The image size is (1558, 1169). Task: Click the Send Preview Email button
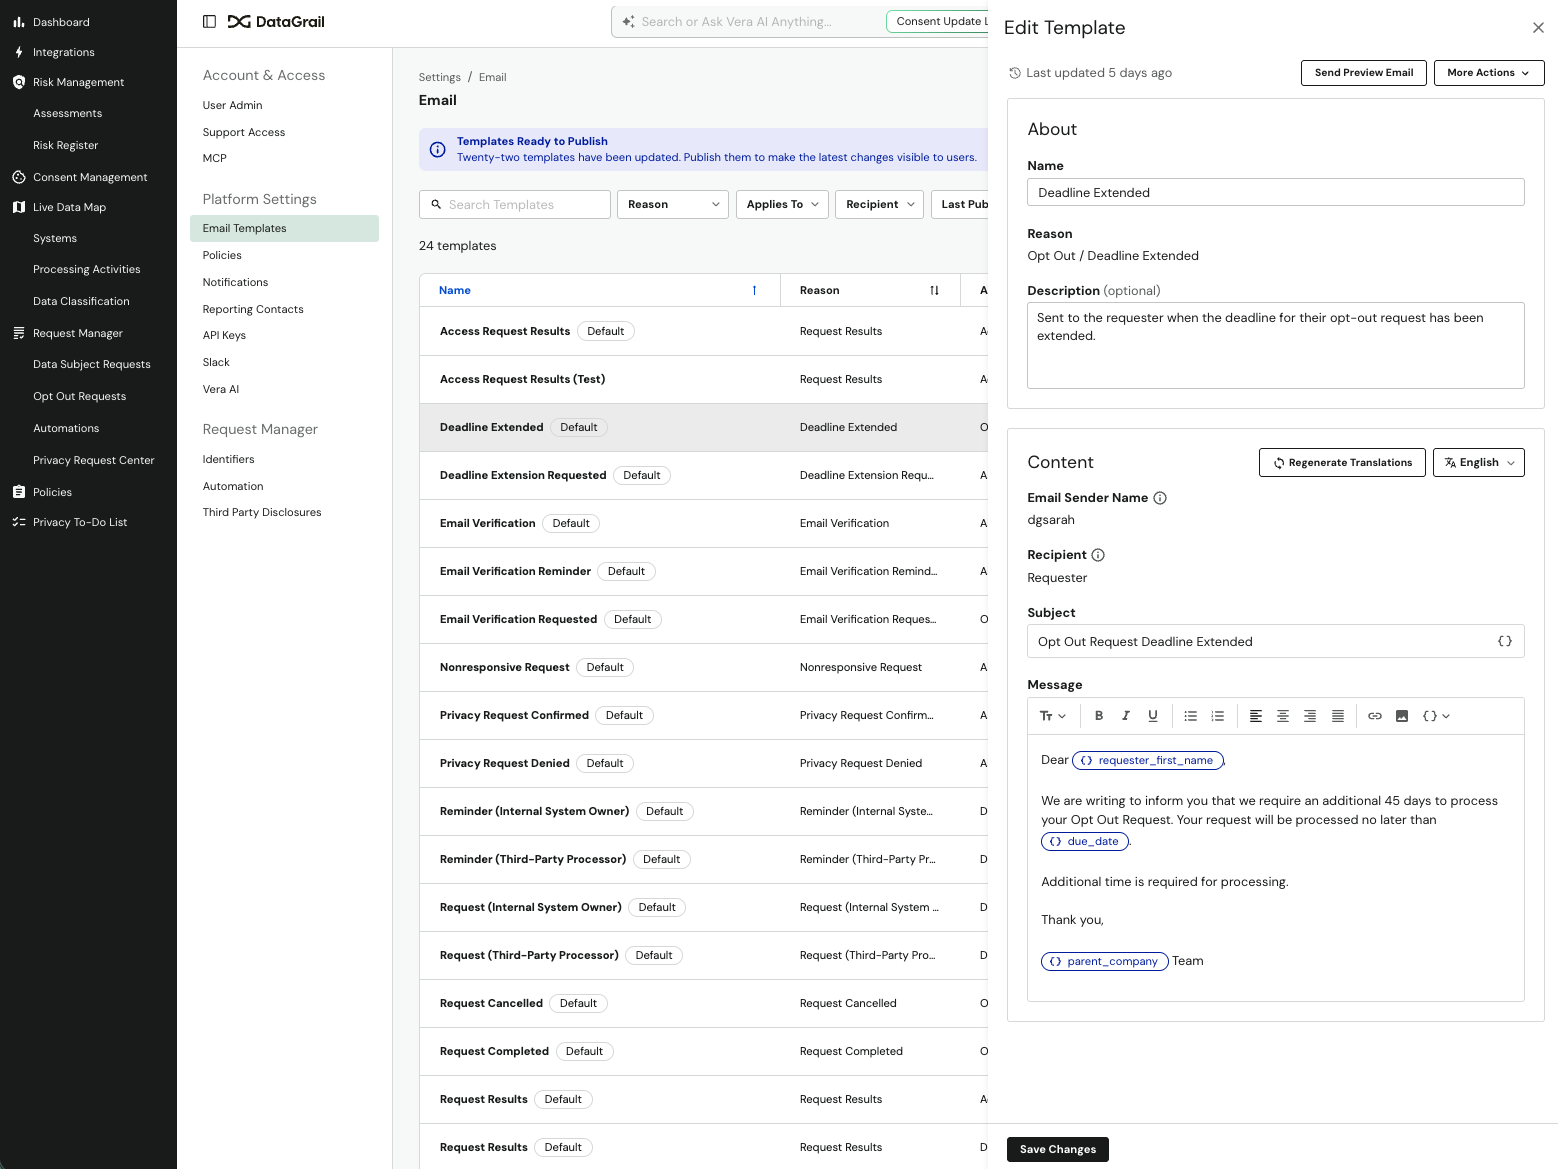click(x=1363, y=72)
